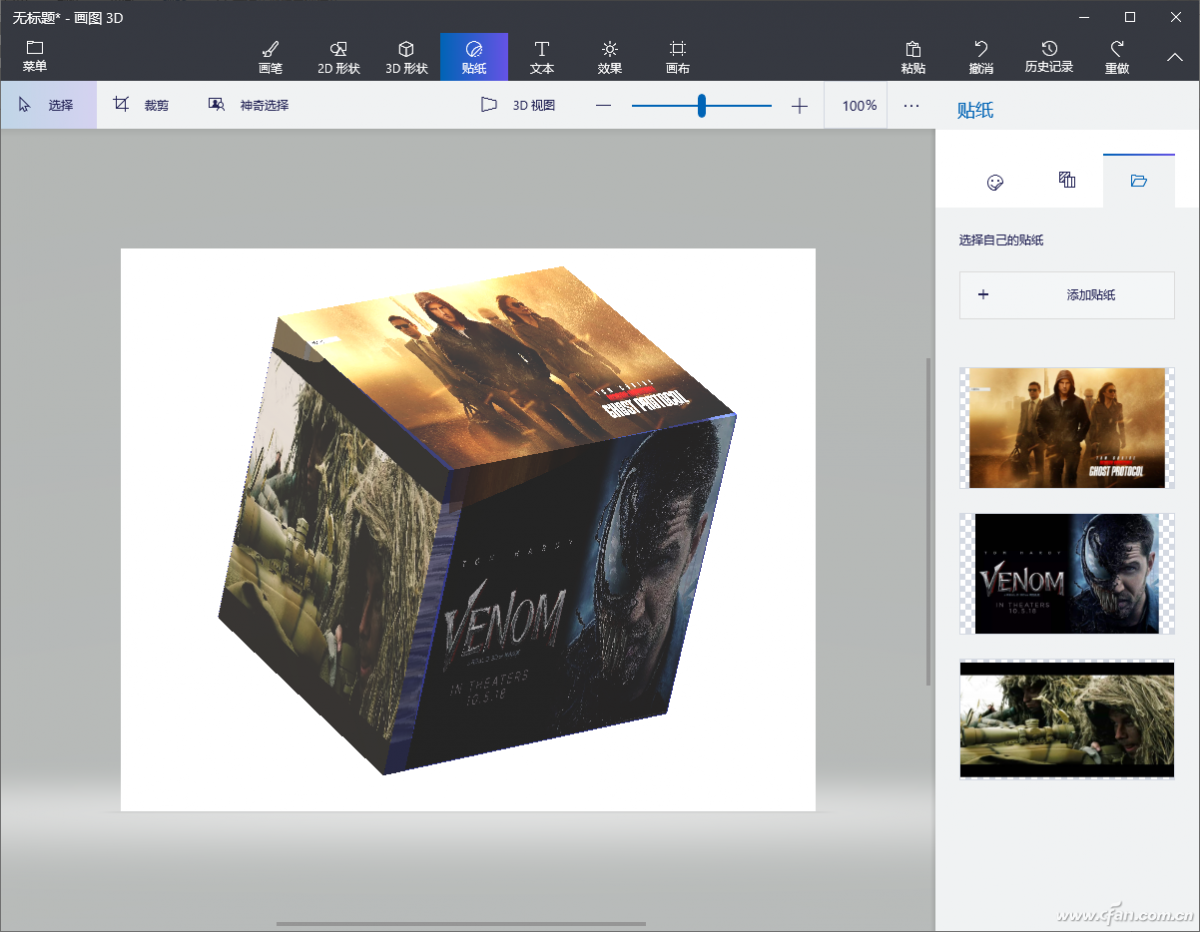Select the 画笔 brushes tool
This screenshot has height=932, width=1200.
pos(270,57)
